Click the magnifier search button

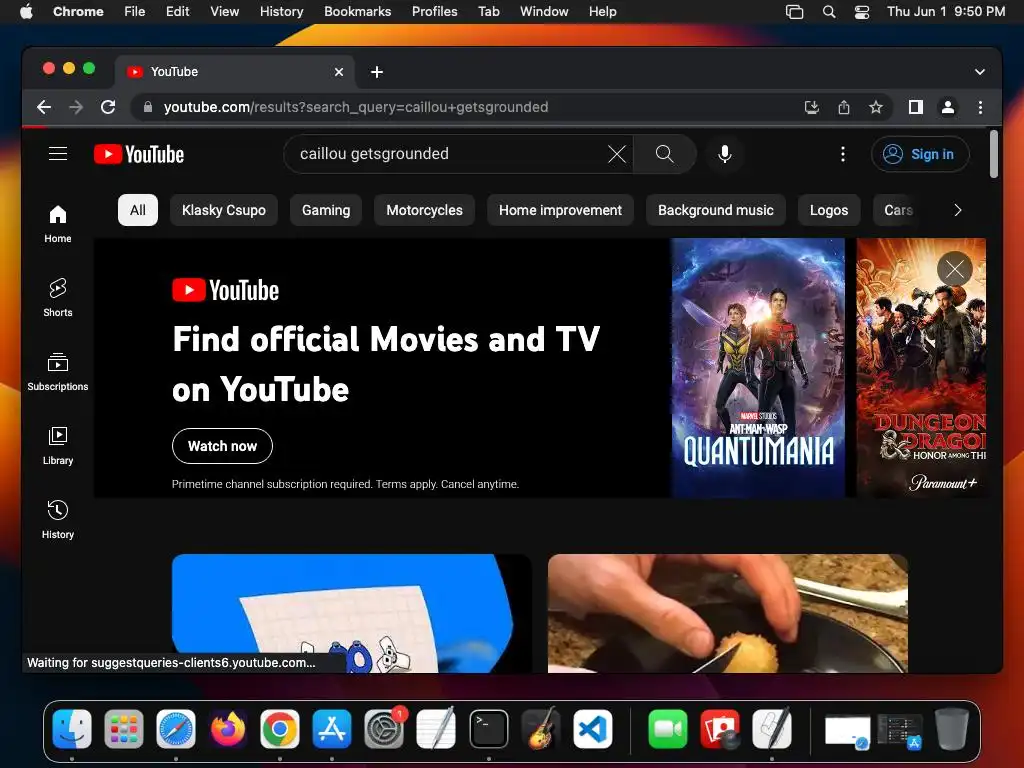tap(664, 154)
